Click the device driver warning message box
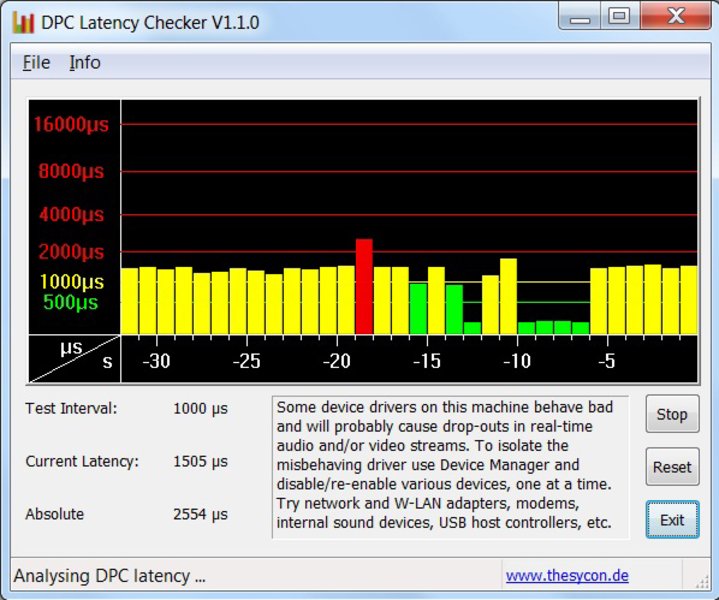The width and height of the screenshot is (719, 600). pos(450,467)
